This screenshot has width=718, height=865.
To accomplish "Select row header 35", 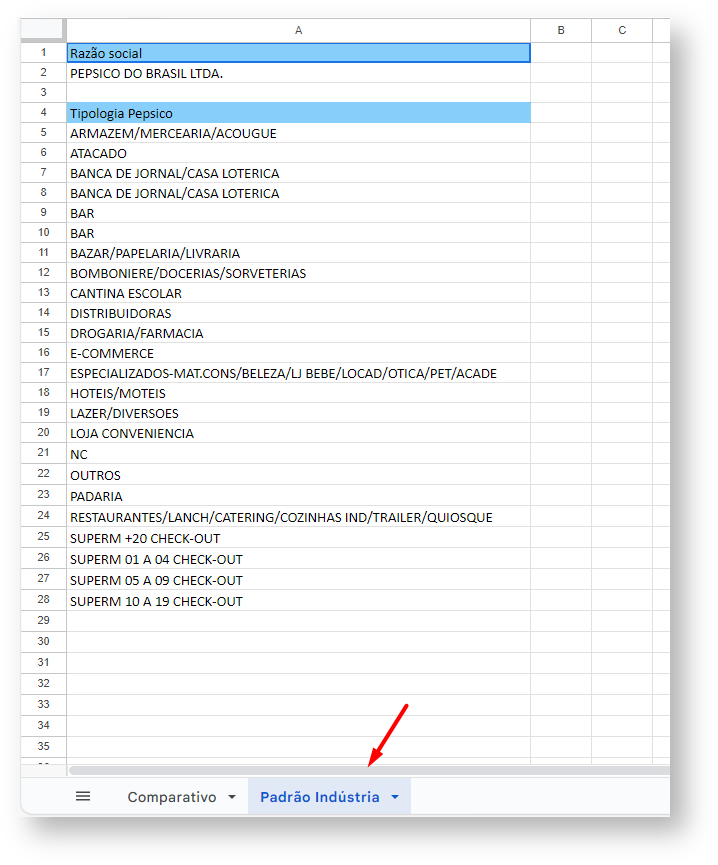I will [x=43, y=747].
